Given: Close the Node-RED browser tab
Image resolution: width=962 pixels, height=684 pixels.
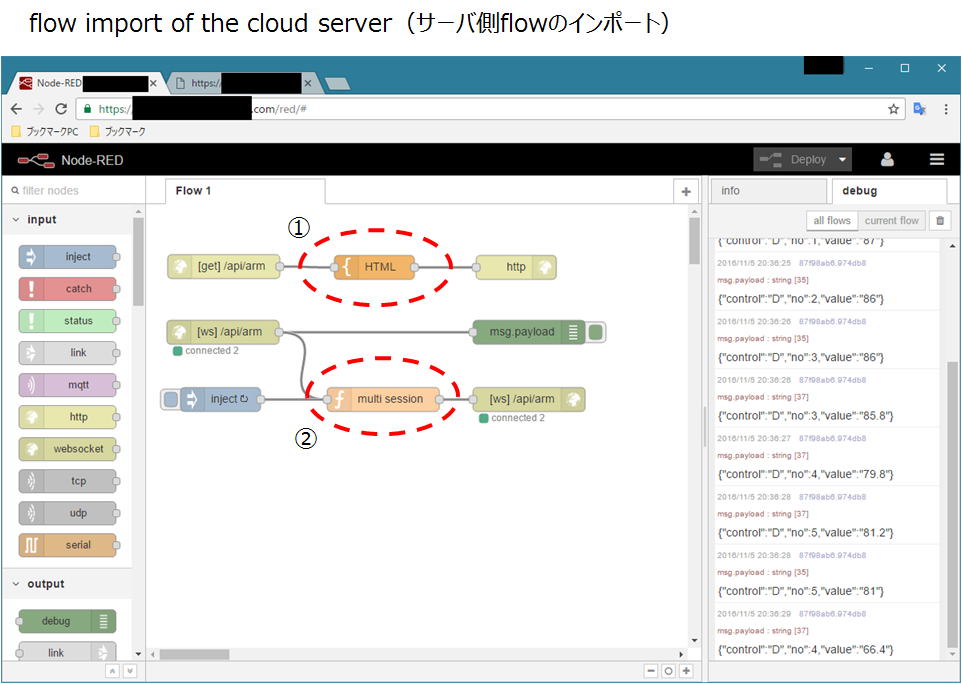Looking at the screenshot, I should tap(153, 83).
